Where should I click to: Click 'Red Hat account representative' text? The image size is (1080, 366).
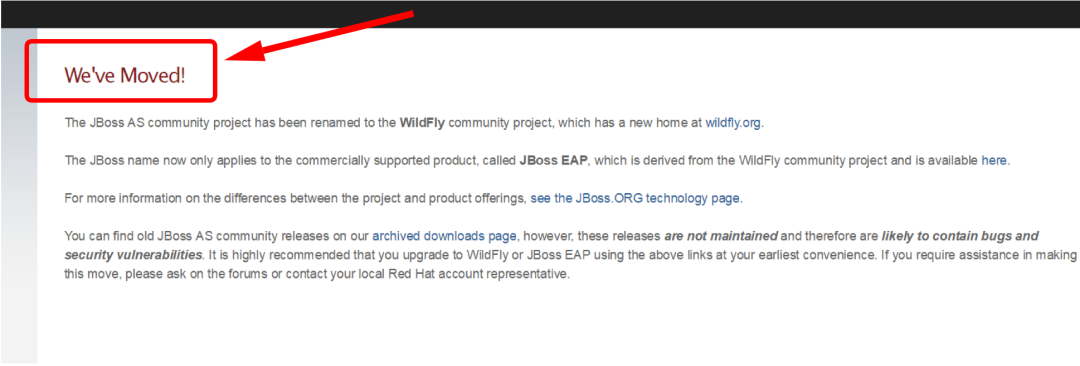click(478, 274)
